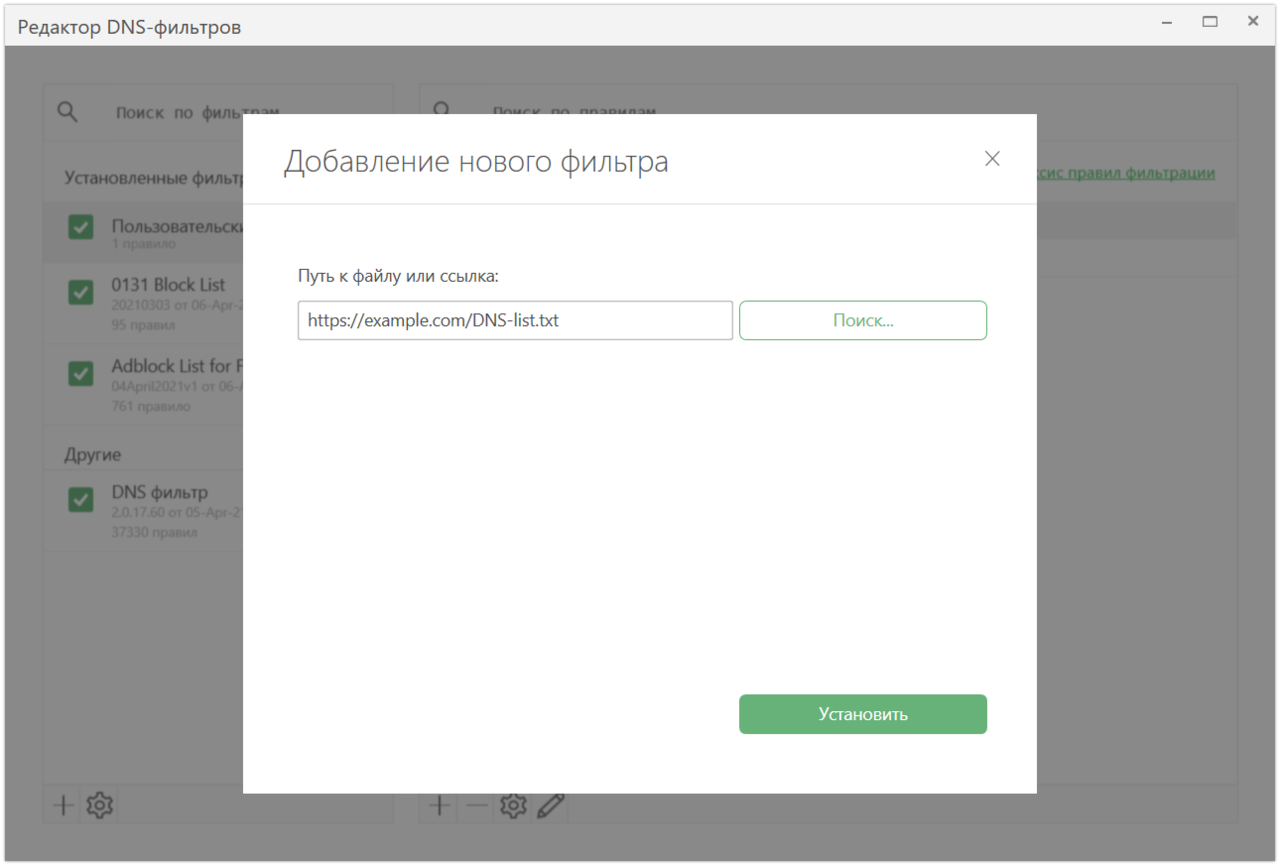1280x866 pixels.
Task: Toggle the Adblock List checkbox
Action: tap(81, 373)
